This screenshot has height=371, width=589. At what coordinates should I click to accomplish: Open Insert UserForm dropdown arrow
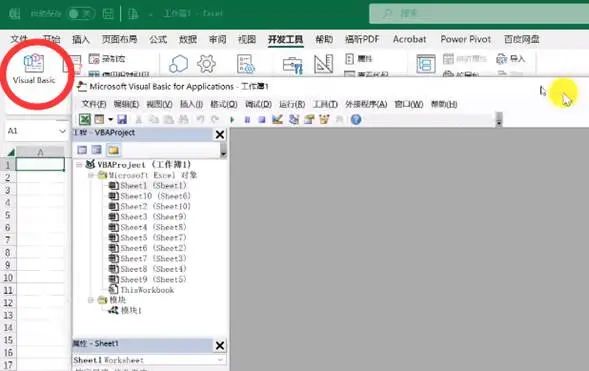(x=110, y=119)
